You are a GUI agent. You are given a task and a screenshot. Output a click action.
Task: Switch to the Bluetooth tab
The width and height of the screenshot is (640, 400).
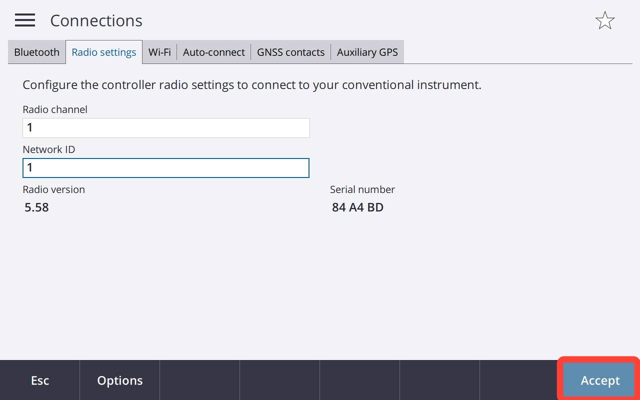tap(37, 52)
